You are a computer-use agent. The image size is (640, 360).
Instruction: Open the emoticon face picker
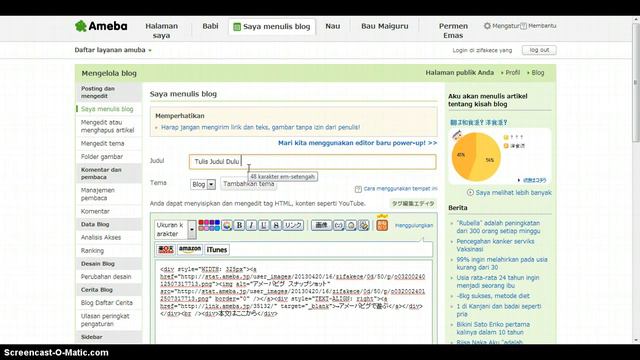pos(339,225)
